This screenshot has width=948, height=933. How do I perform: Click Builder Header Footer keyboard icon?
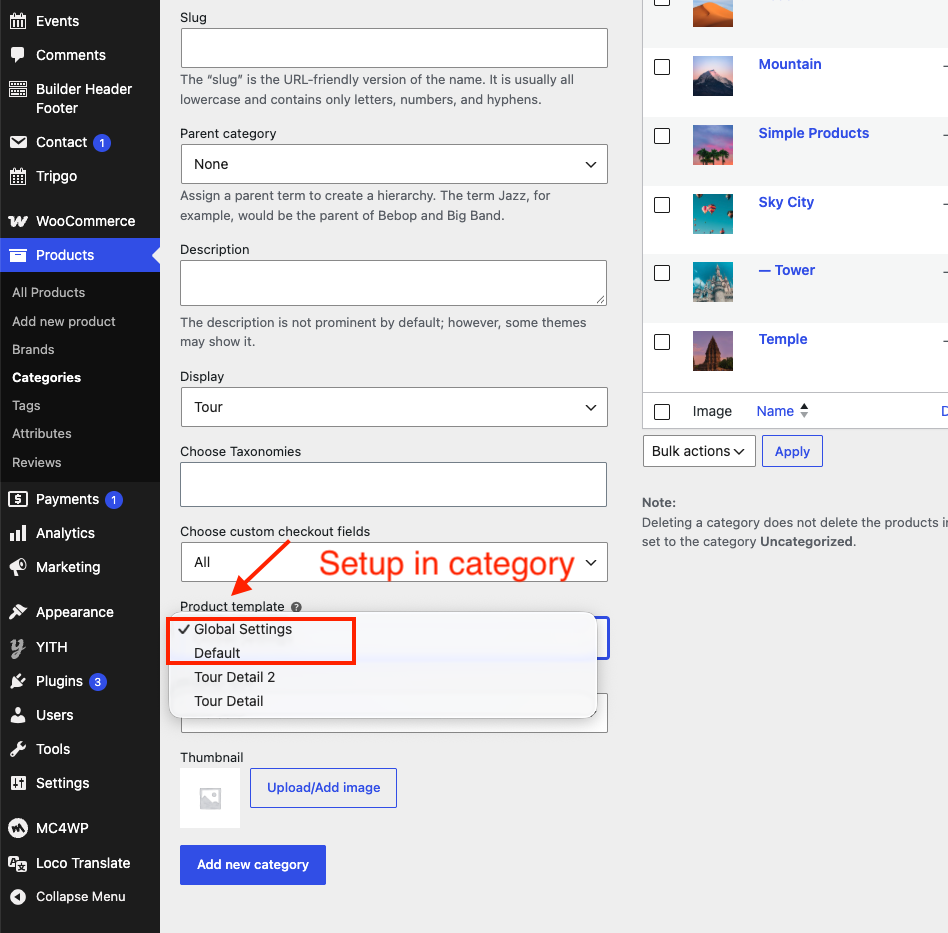(x=18, y=89)
